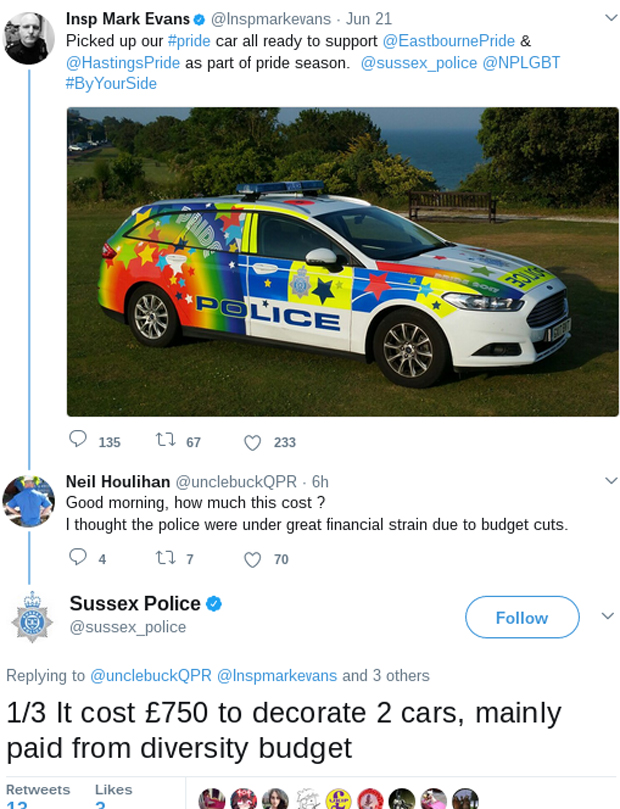Click verified badge beside Sussex Police name
The height and width of the screenshot is (809, 620).
(x=214, y=603)
